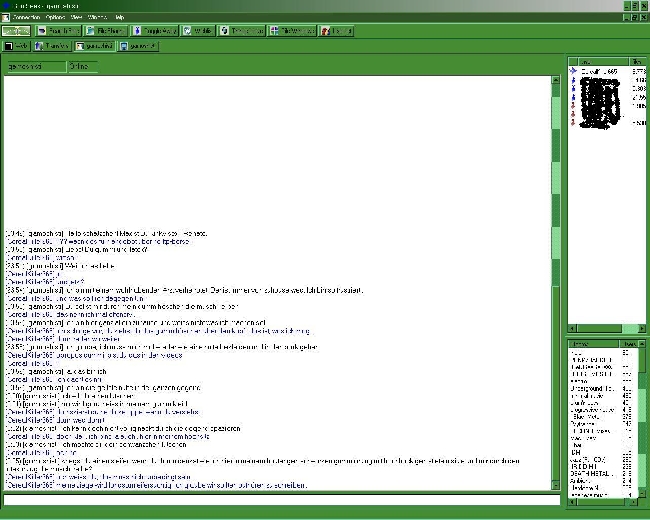Click room list horizontal scroll right arrow
The height and width of the screenshot is (520, 650).
pyautogui.click(x=633, y=502)
